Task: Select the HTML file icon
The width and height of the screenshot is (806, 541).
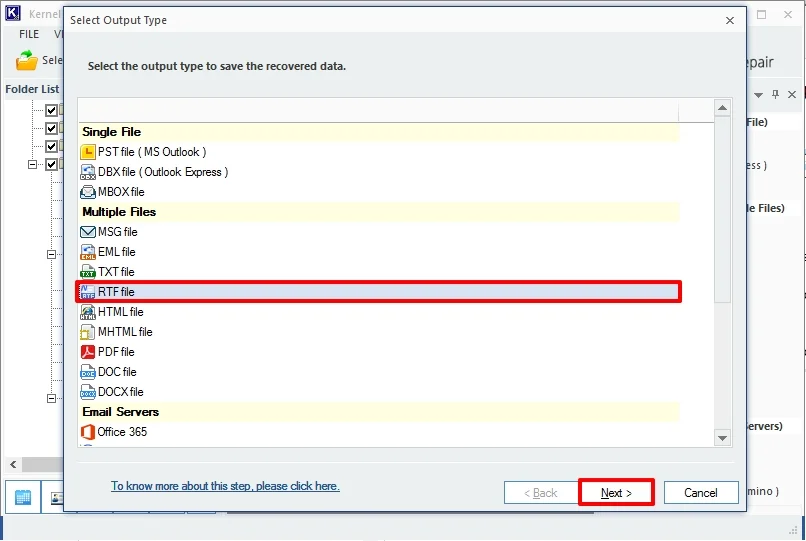Action: pos(88,312)
